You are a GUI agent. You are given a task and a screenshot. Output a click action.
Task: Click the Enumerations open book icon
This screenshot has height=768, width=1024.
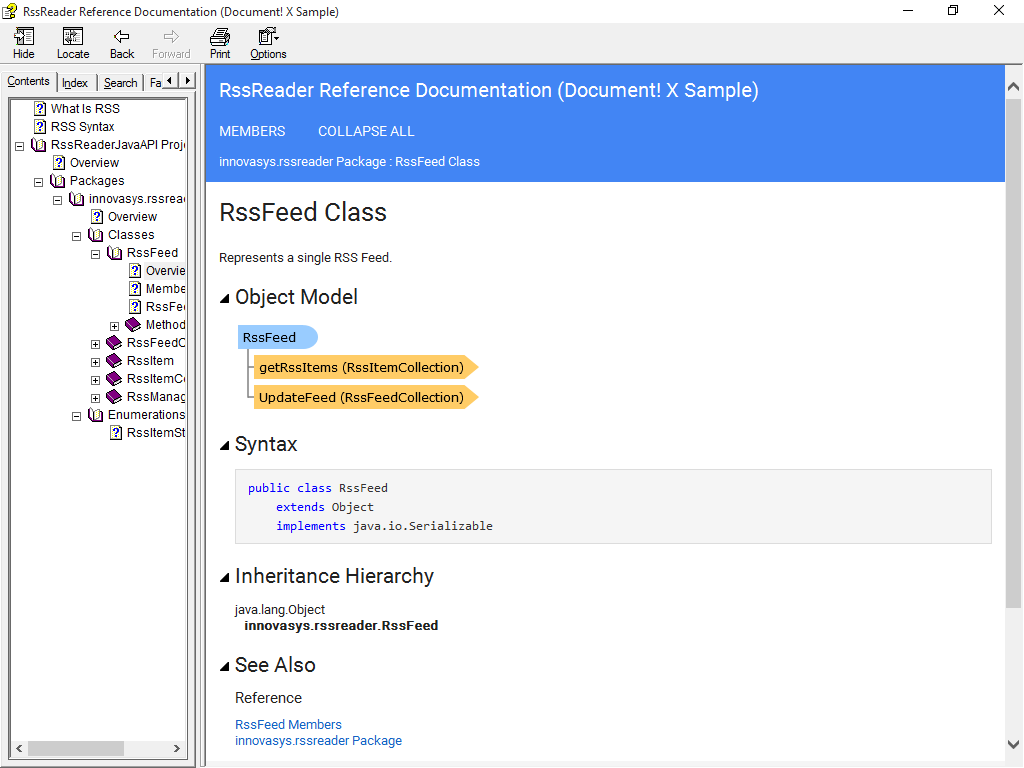(96, 415)
